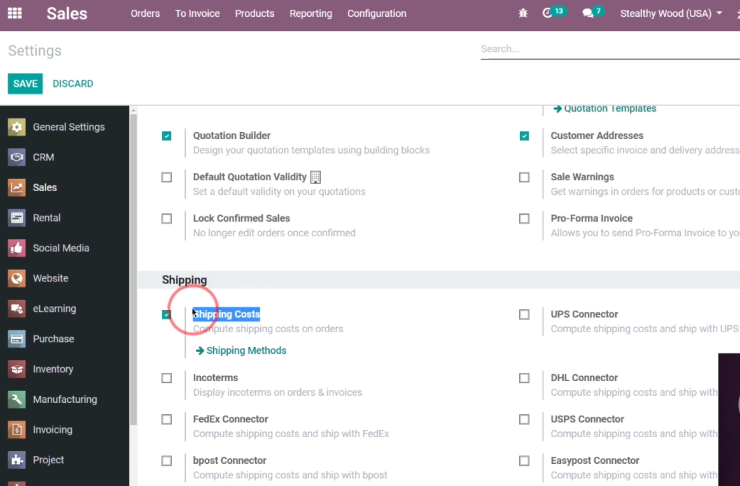Enable the DHL Connector checkbox
The image size is (740, 486).
(524, 378)
